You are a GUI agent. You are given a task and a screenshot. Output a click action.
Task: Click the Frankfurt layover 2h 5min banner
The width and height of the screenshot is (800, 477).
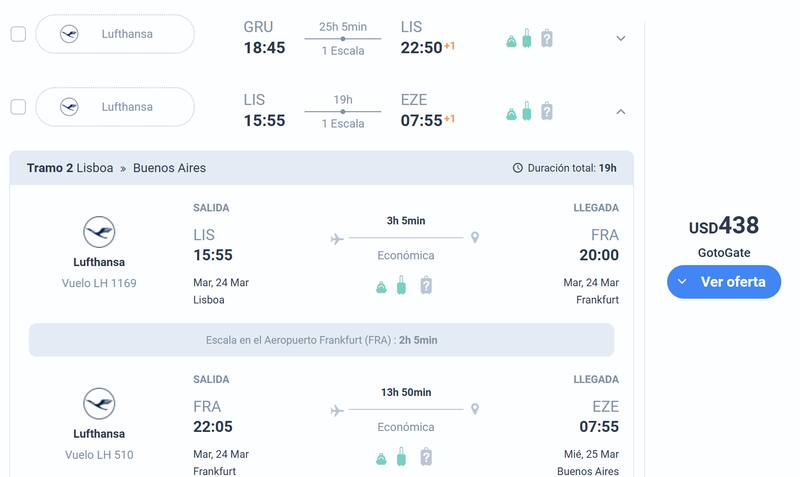click(x=321, y=340)
